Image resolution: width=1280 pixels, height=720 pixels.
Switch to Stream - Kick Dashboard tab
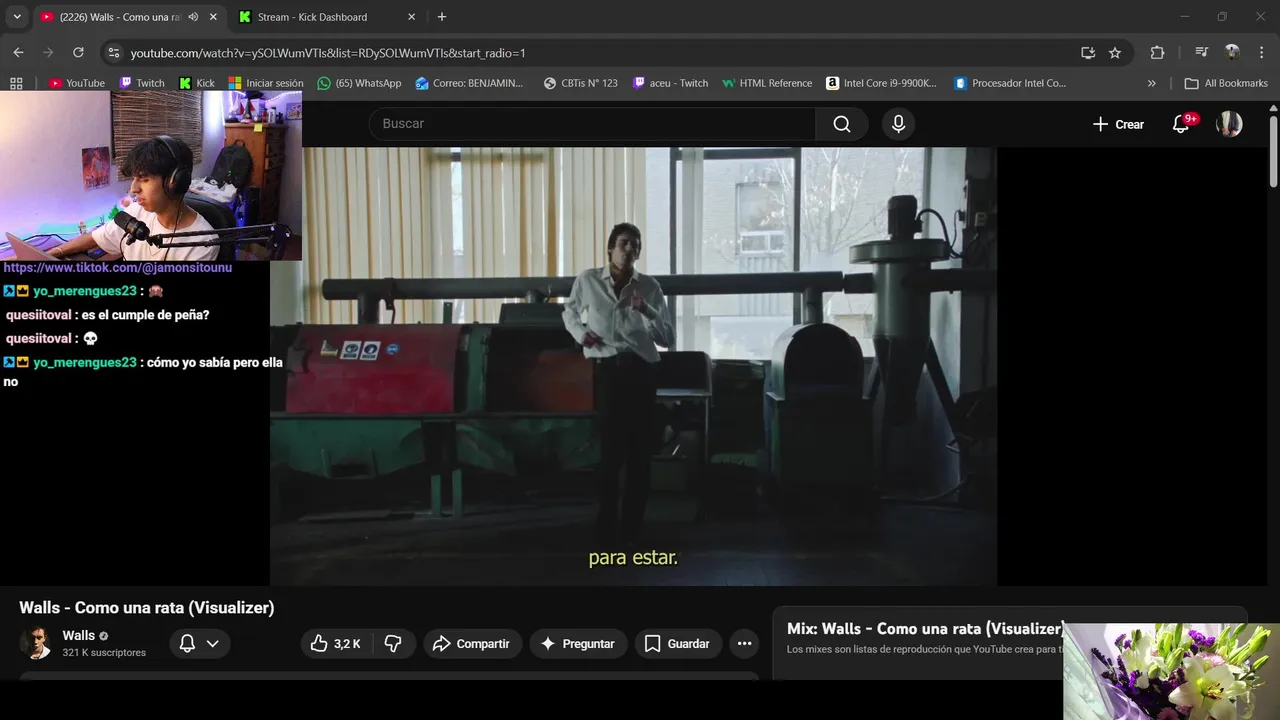pos(312,17)
